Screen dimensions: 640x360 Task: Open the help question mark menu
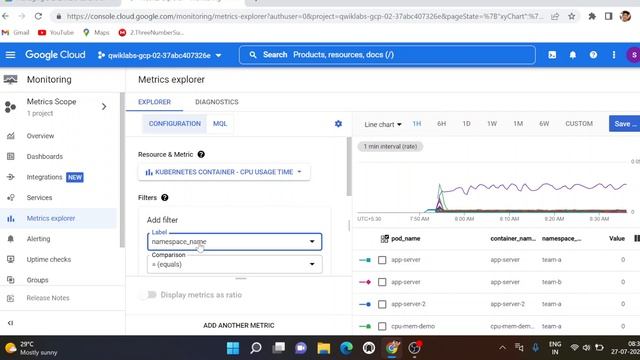click(593, 55)
